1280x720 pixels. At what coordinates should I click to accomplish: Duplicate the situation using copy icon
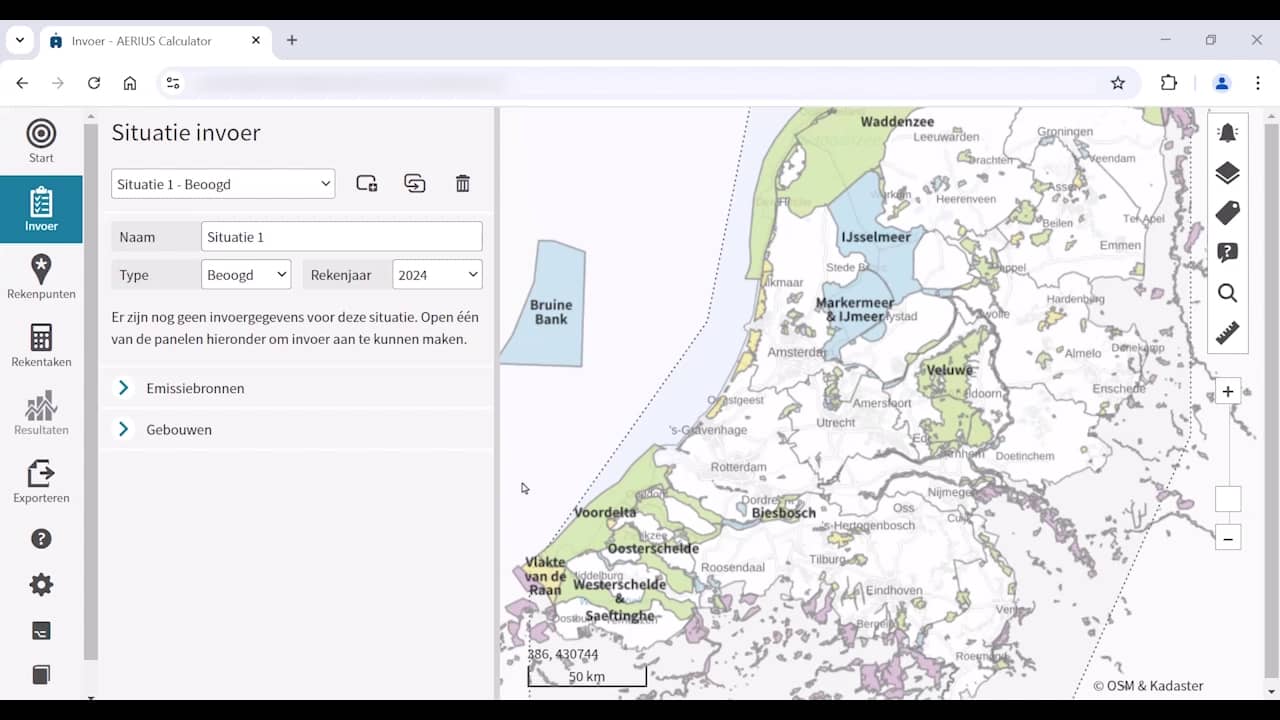point(414,184)
